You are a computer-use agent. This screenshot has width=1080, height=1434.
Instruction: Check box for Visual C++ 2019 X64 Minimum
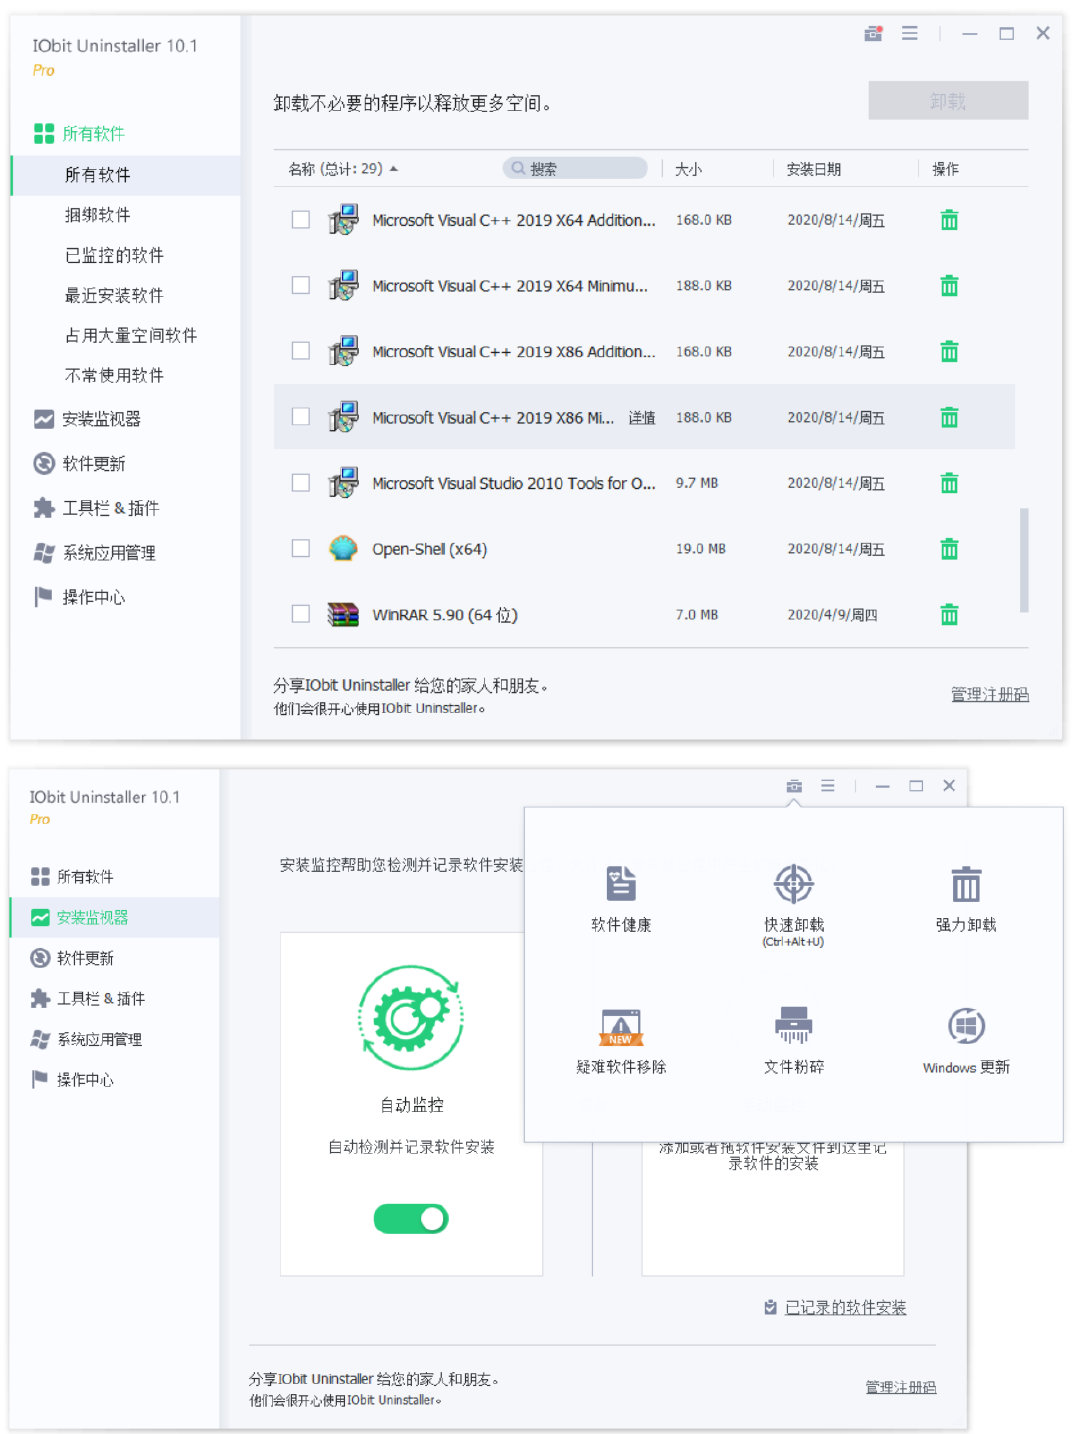tap(300, 285)
